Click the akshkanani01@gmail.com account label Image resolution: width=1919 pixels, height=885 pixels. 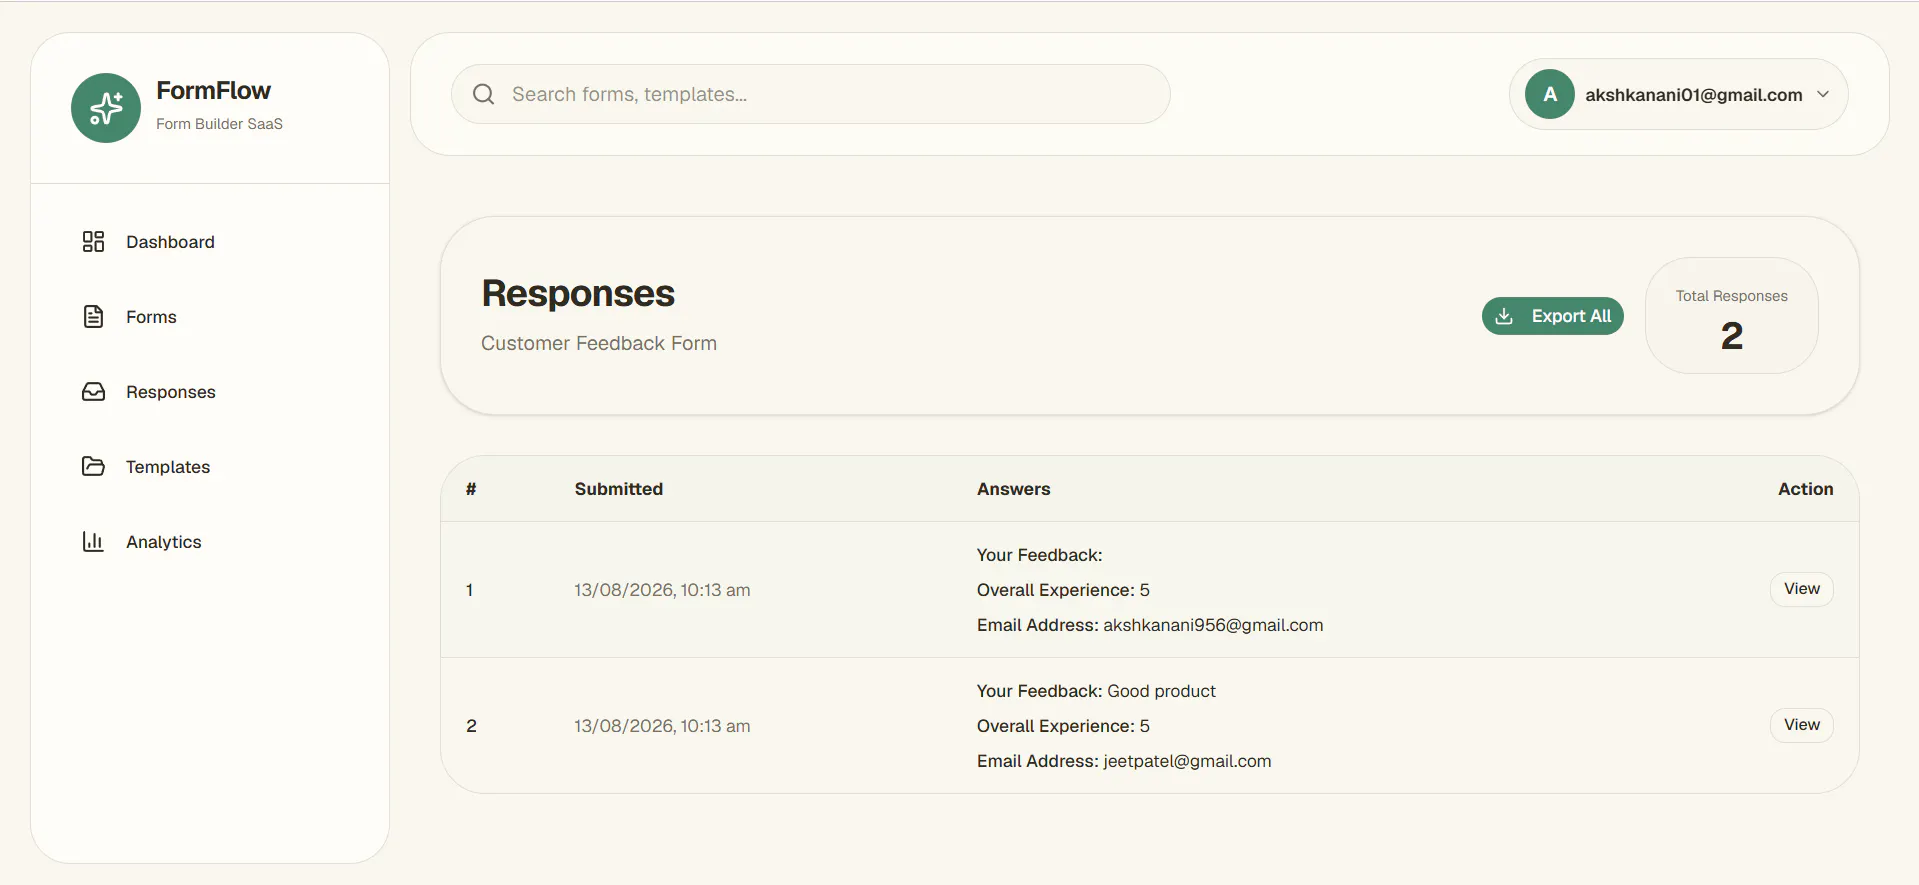[1694, 95]
